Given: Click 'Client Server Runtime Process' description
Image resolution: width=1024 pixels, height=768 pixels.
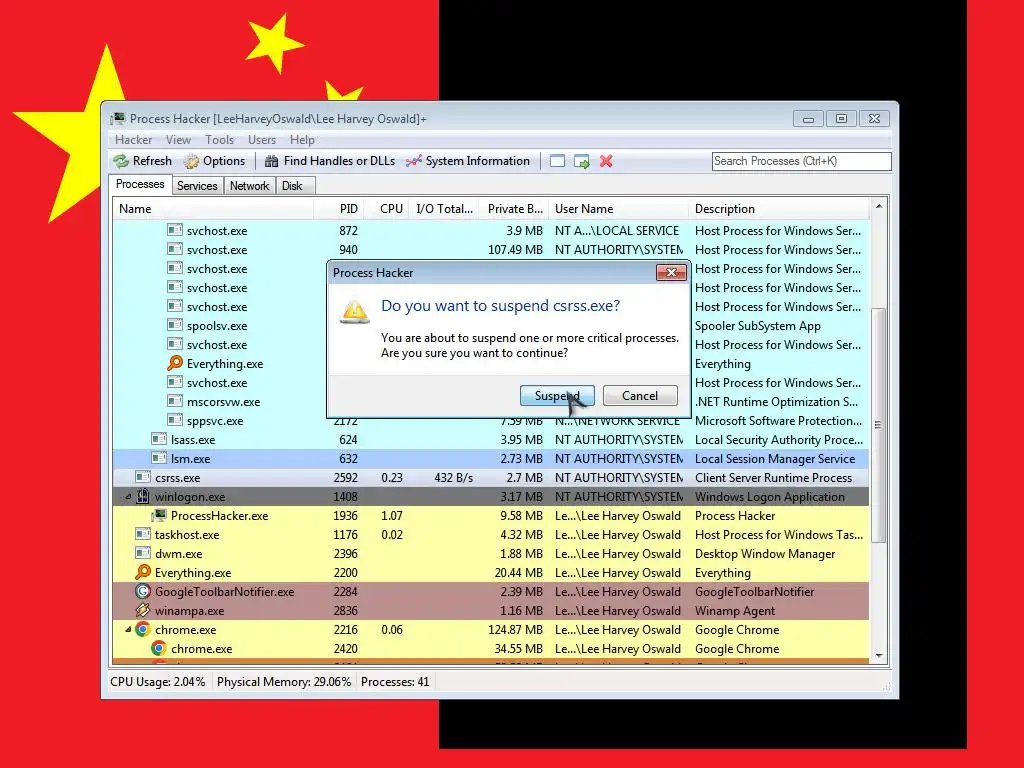Looking at the screenshot, I should coord(773,477).
